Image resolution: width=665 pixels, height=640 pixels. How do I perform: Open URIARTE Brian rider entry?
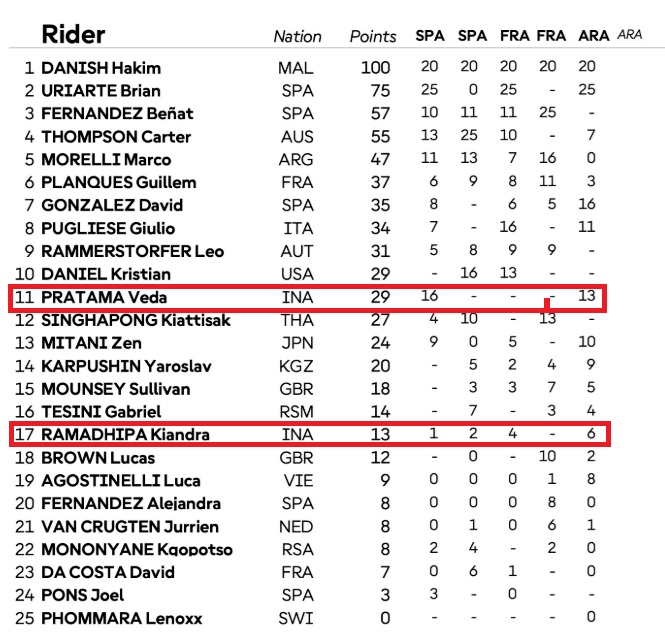pos(101,91)
